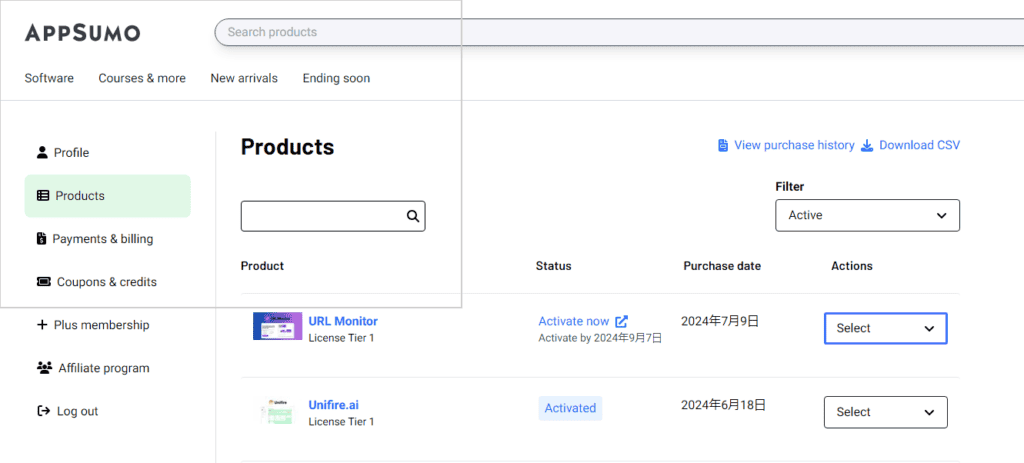Click the Products list icon in sidebar
This screenshot has width=1024, height=463.
pos(43,196)
